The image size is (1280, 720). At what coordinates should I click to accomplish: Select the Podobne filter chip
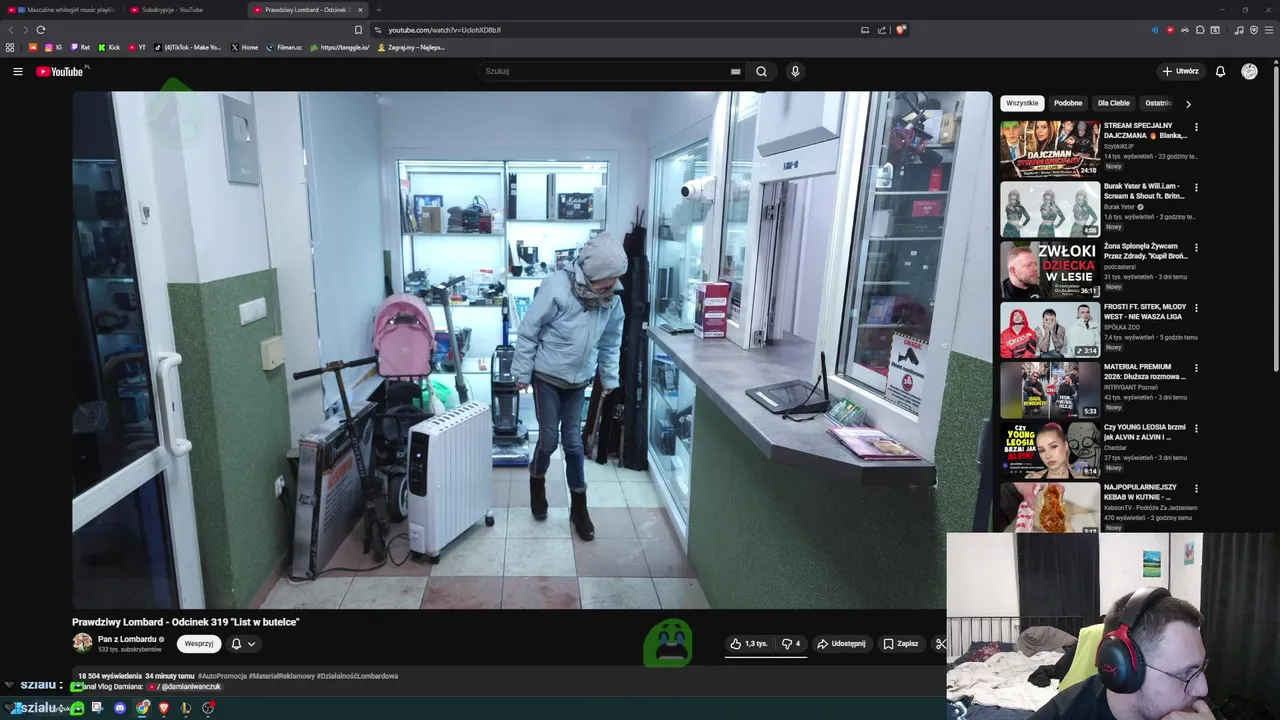[1068, 103]
